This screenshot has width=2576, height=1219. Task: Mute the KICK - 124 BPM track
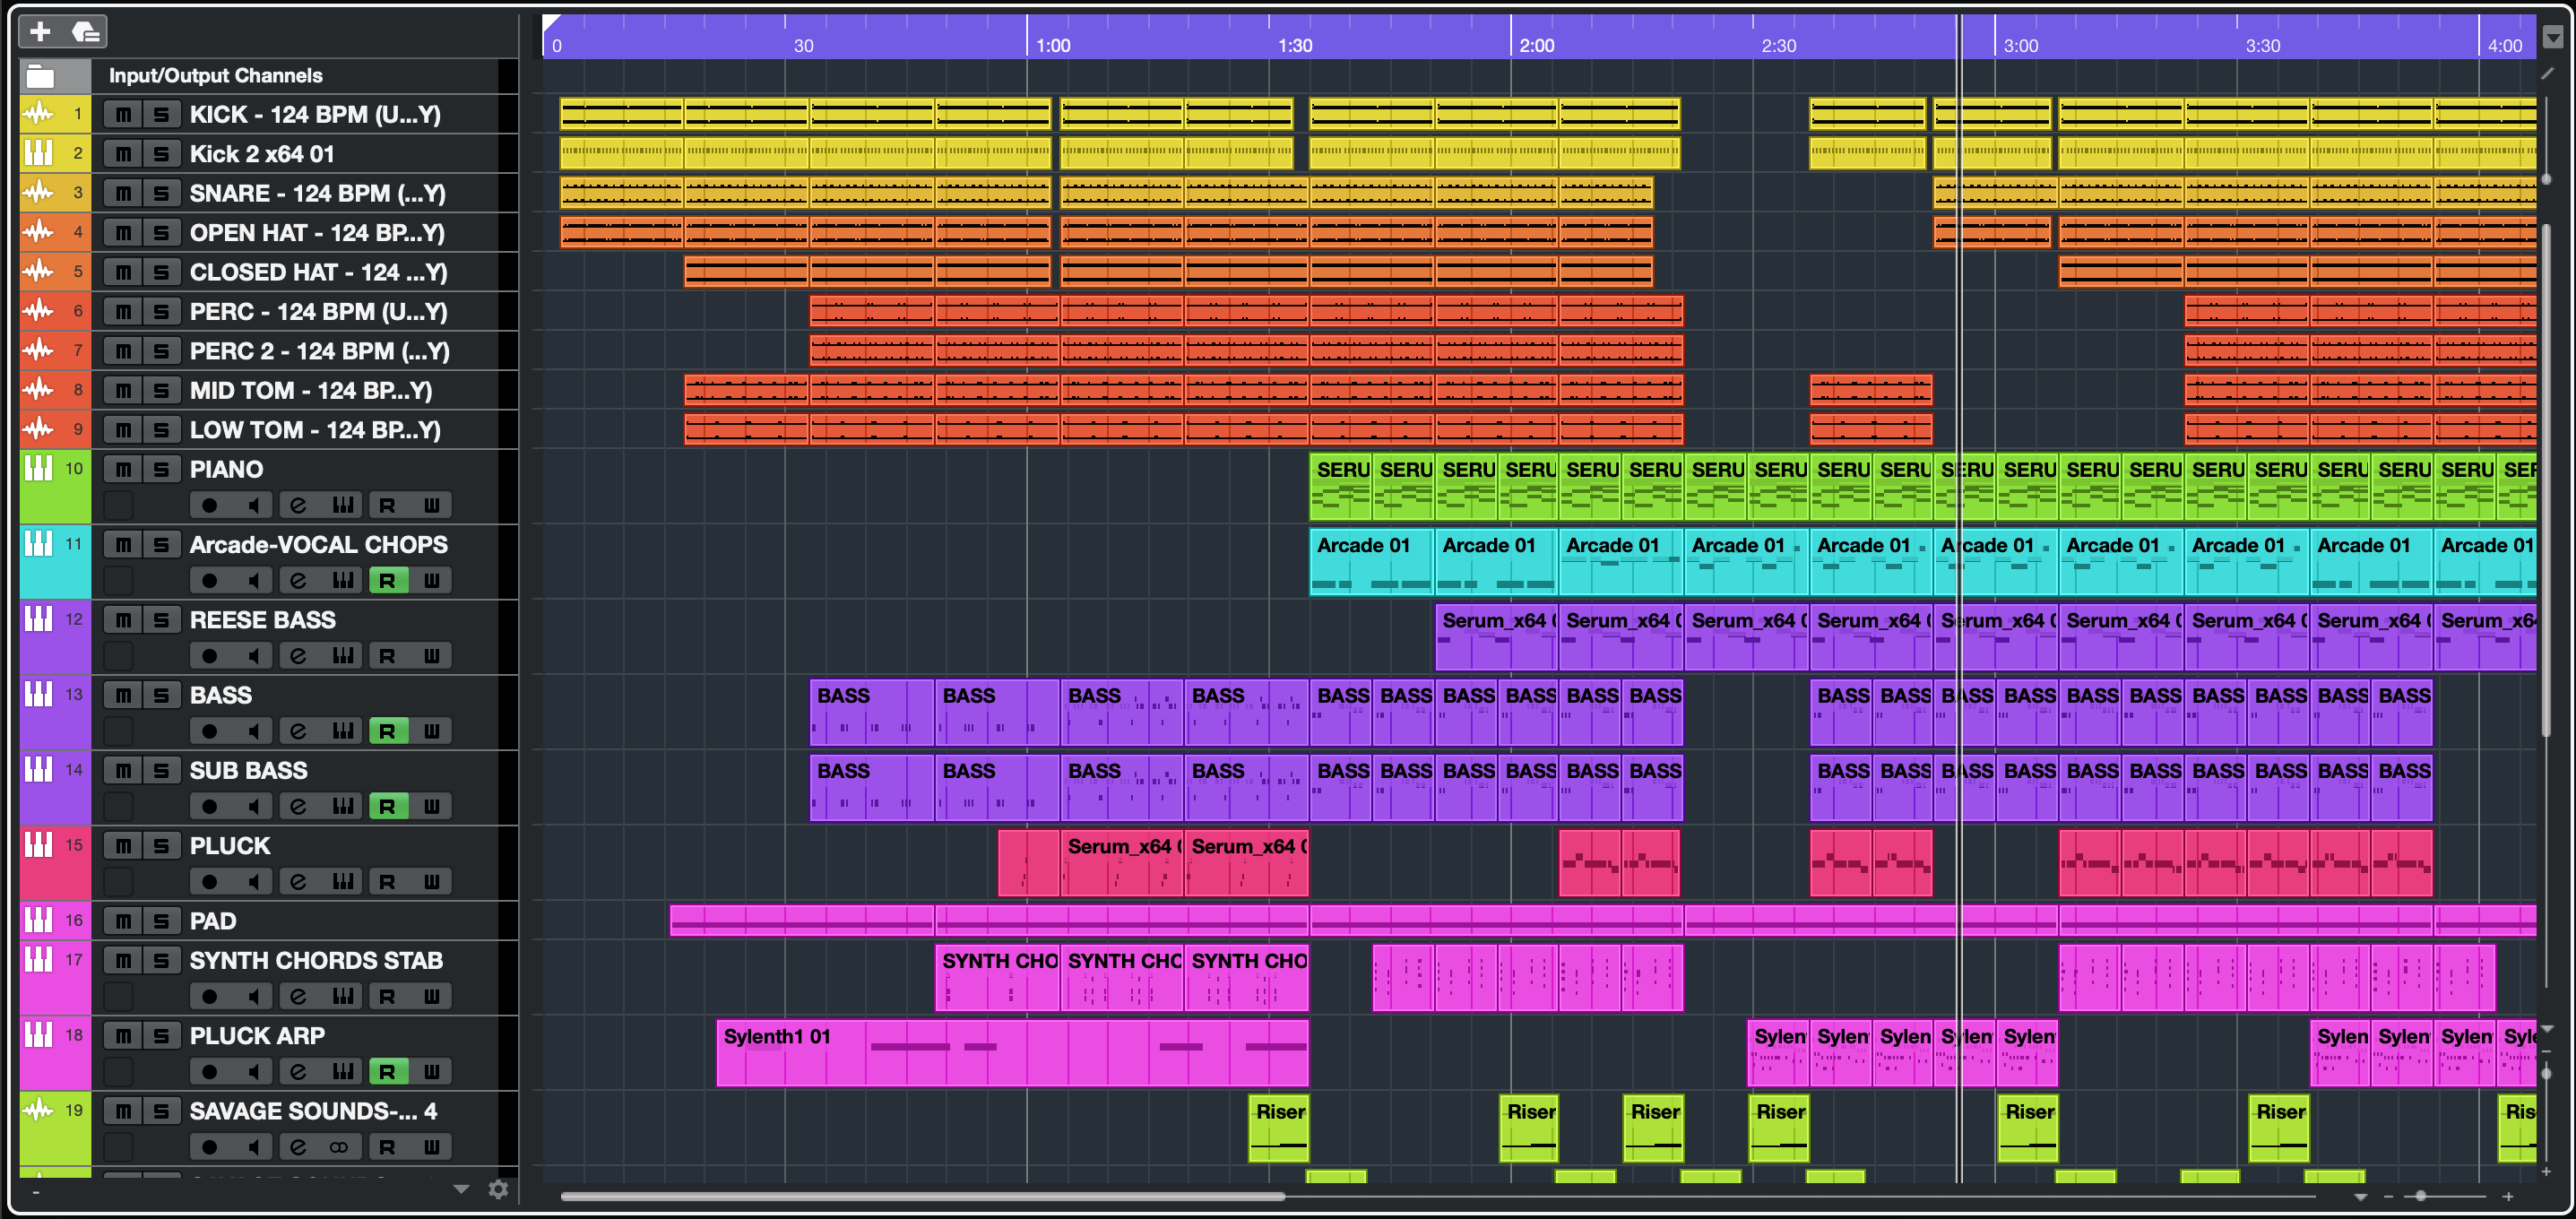click(123, 114)
